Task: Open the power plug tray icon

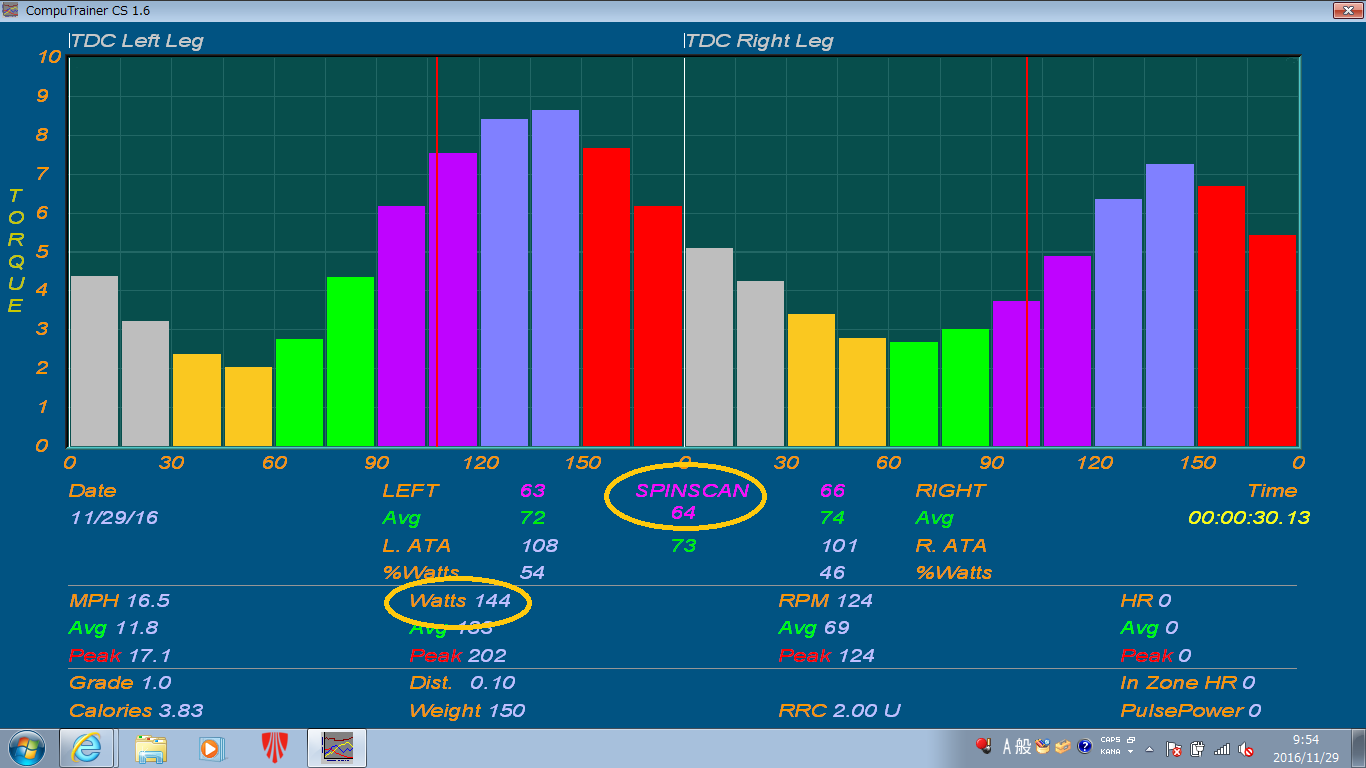Action: pos(1198,749)
